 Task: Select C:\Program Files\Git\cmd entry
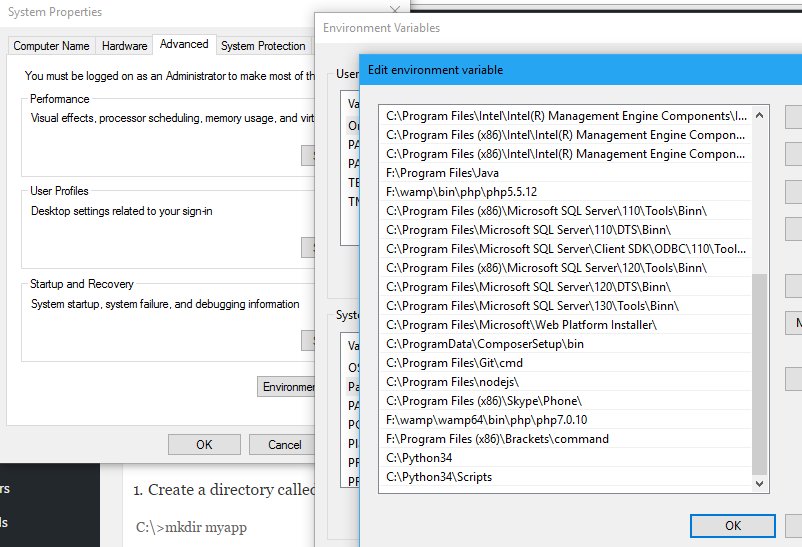coord(566,362)
